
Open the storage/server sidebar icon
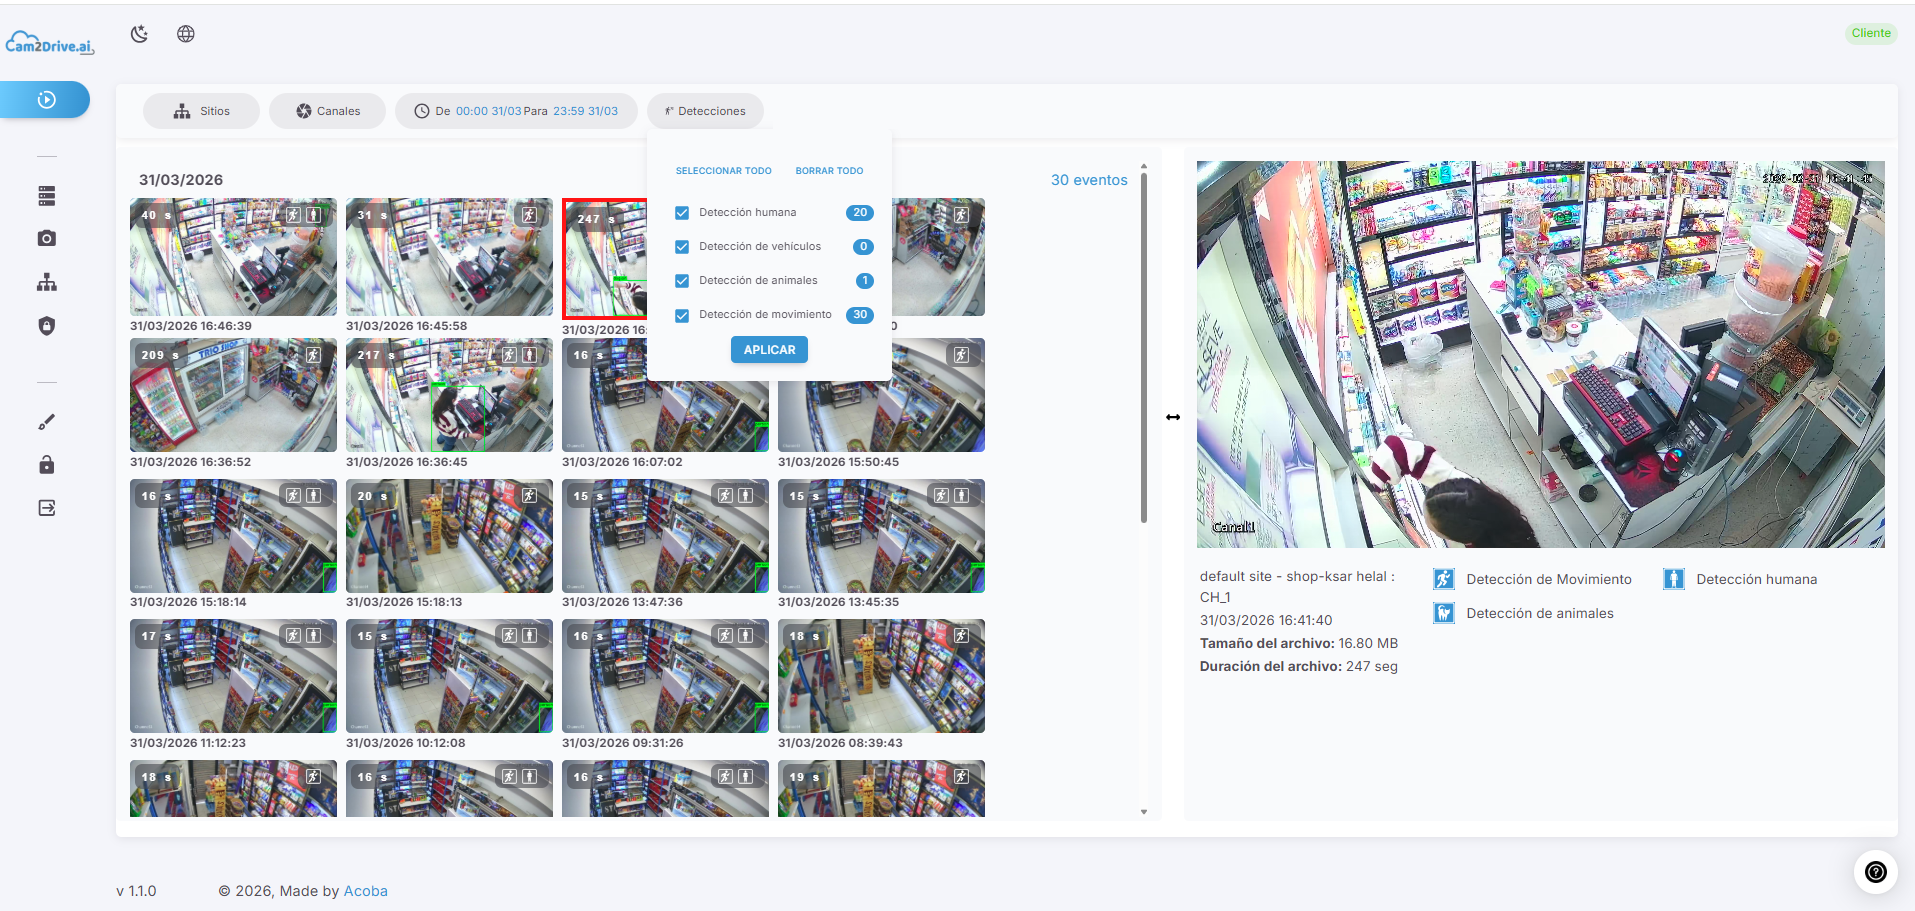point(47,196)
